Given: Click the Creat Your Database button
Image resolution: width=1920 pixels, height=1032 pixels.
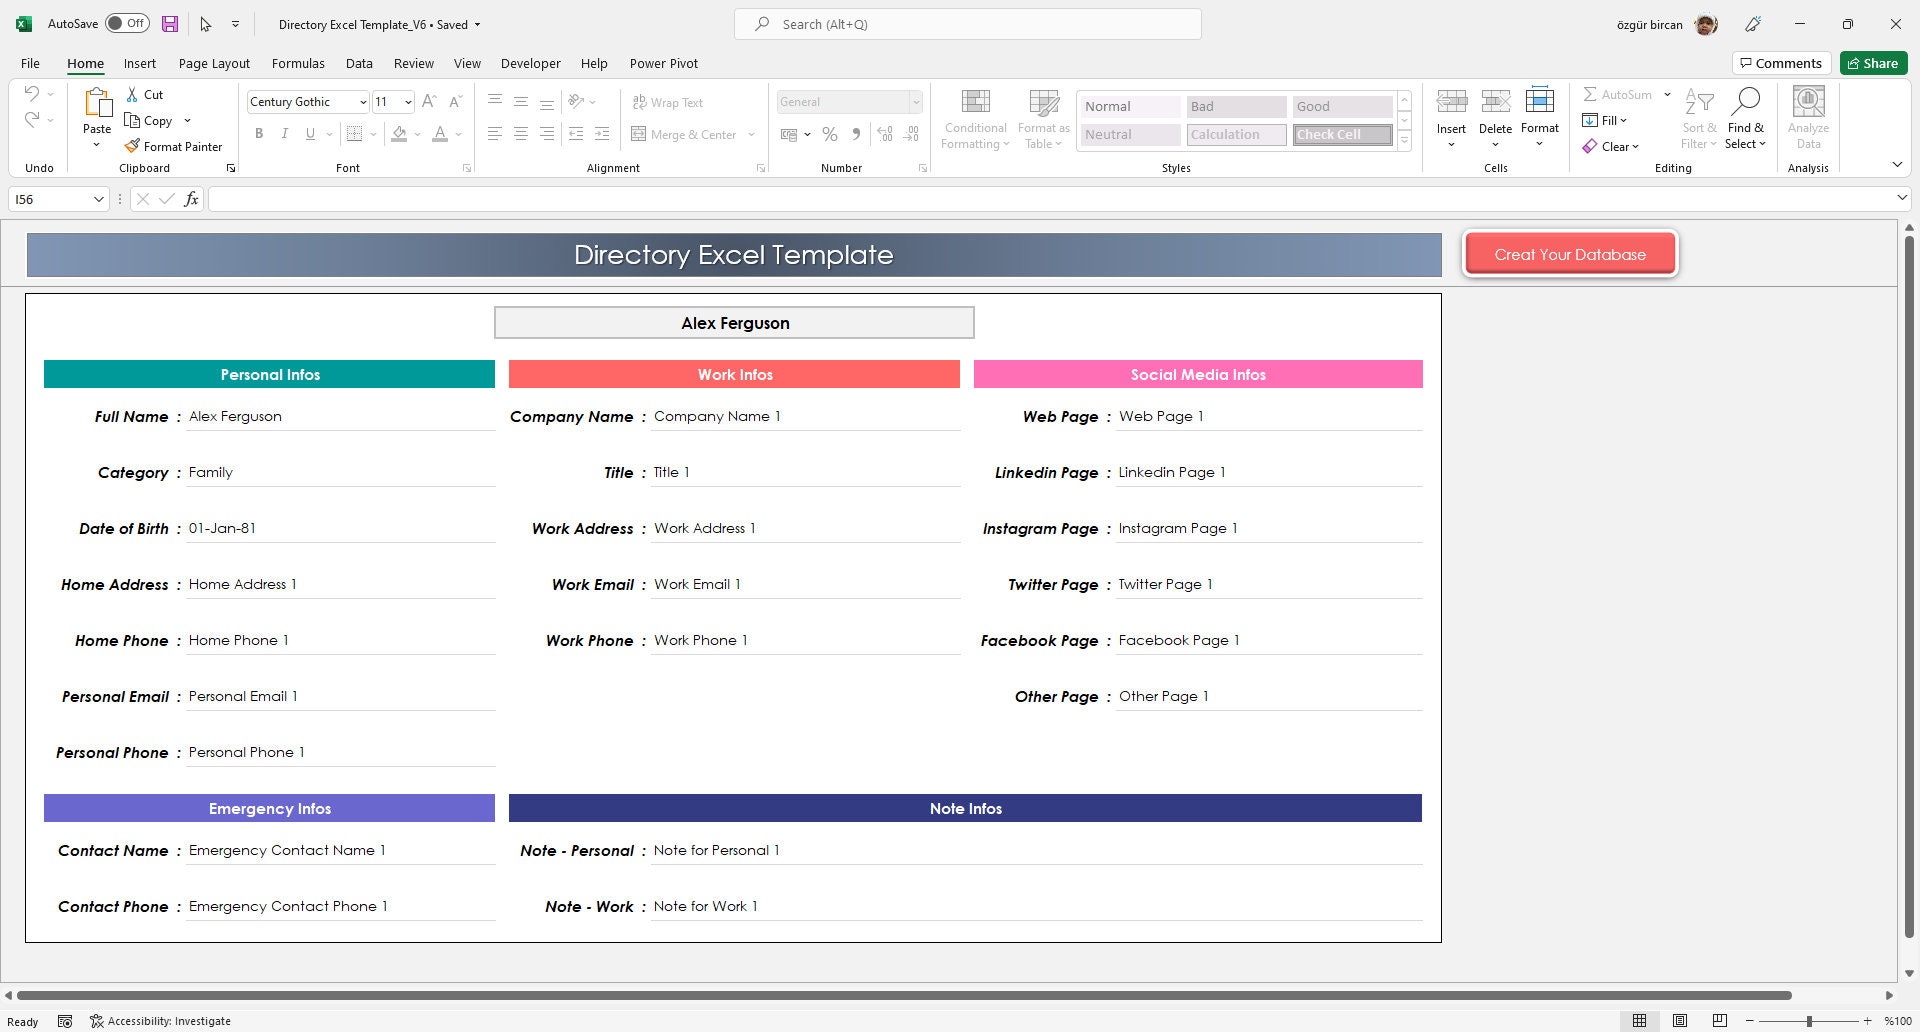Looking at the screenshot, I should coord(1570,254).
